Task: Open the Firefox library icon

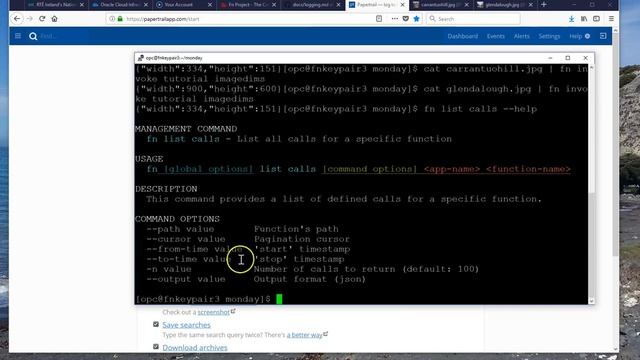Action: point(584,19)
